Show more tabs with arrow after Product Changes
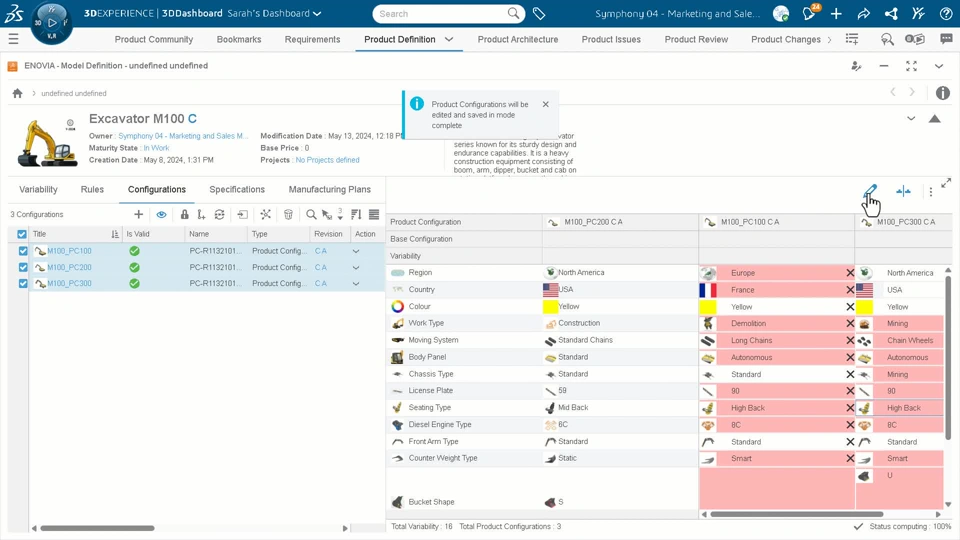 click(x=830, y=39)
